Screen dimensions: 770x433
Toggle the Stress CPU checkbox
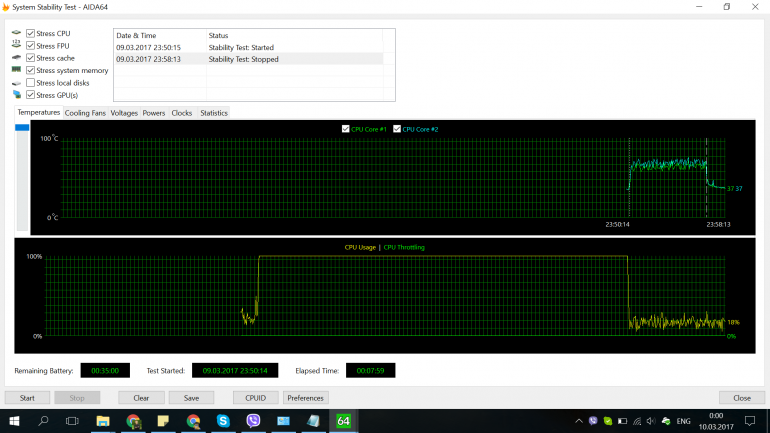pyautogui.click(x=30, y=33)
